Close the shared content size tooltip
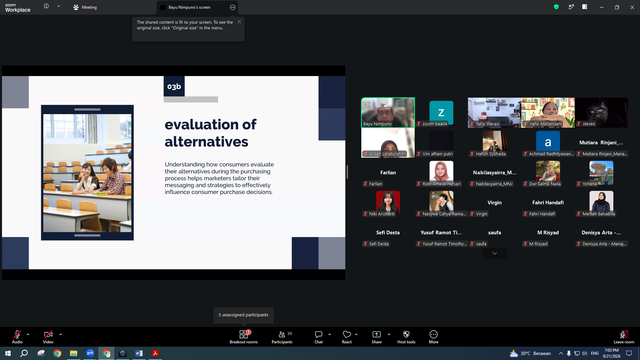 (x=239, y=22)
